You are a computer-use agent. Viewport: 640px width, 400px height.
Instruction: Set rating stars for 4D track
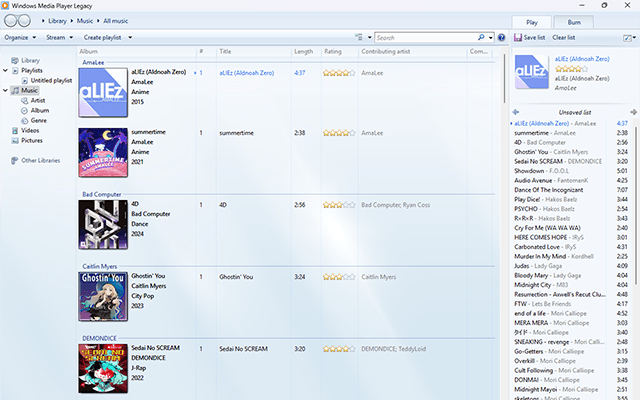[x=339, y=205]
